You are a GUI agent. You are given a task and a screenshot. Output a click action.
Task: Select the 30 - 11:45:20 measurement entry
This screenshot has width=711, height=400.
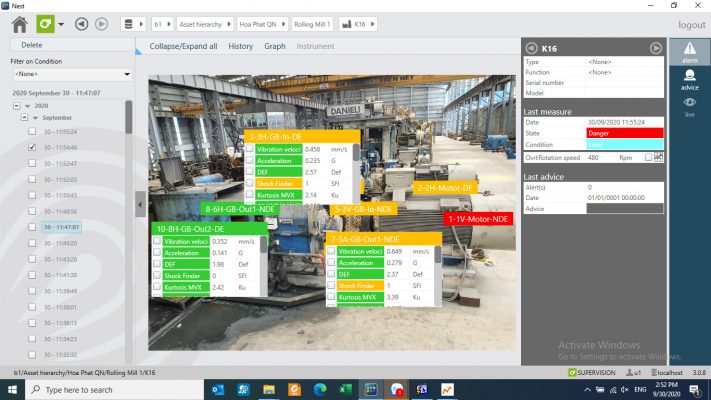61,243
